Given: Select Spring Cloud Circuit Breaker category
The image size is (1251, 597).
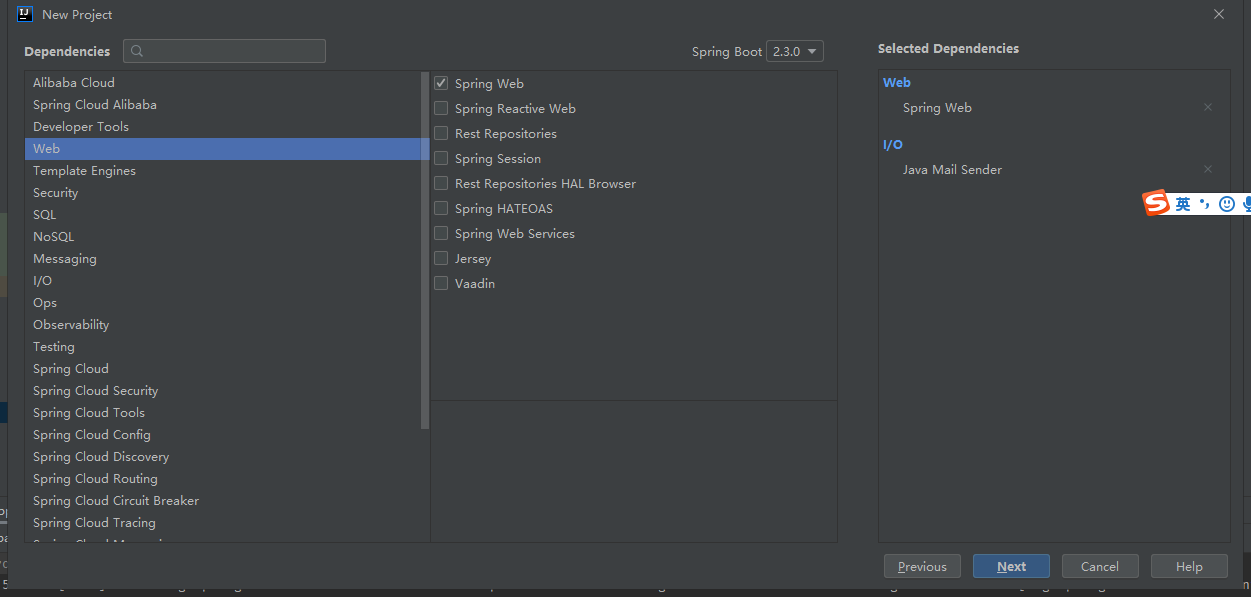Looking at the screenshot, I should tap(223, 500).
